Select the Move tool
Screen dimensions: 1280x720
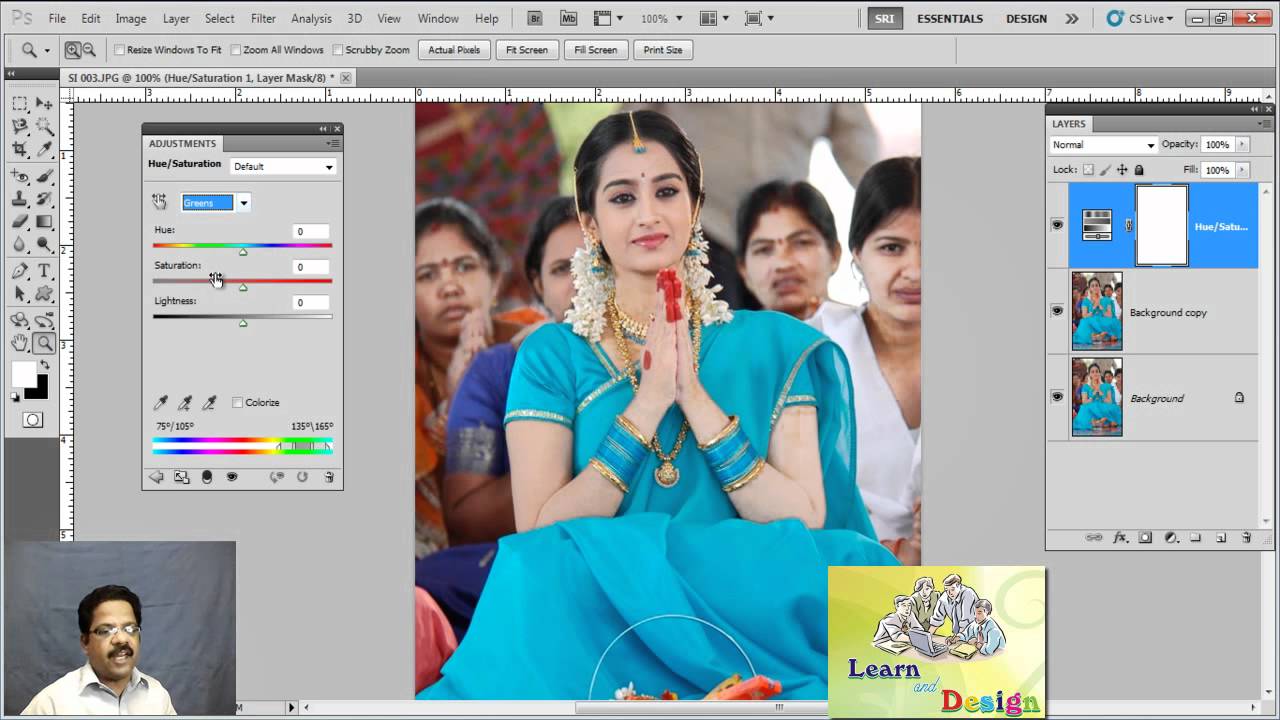coord(45,103)
